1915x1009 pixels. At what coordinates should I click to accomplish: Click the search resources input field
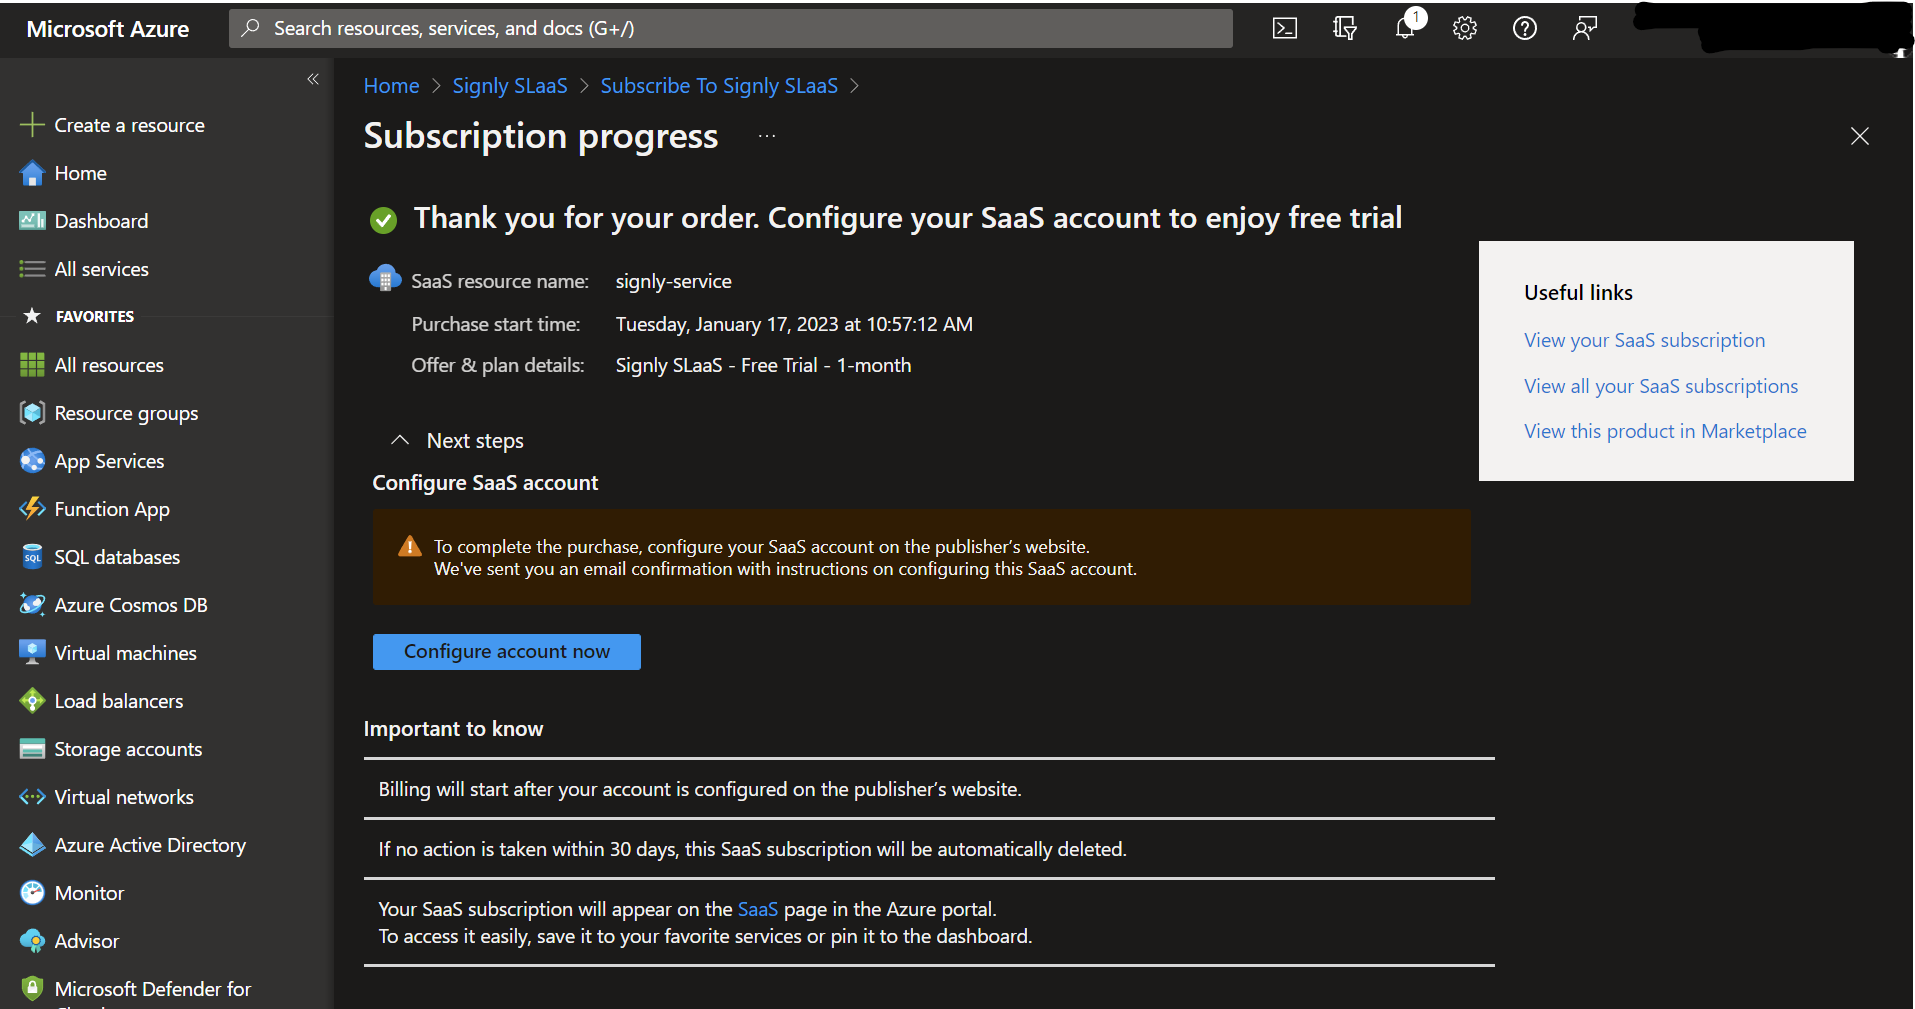pyautogui.click(x=730, y=28)
